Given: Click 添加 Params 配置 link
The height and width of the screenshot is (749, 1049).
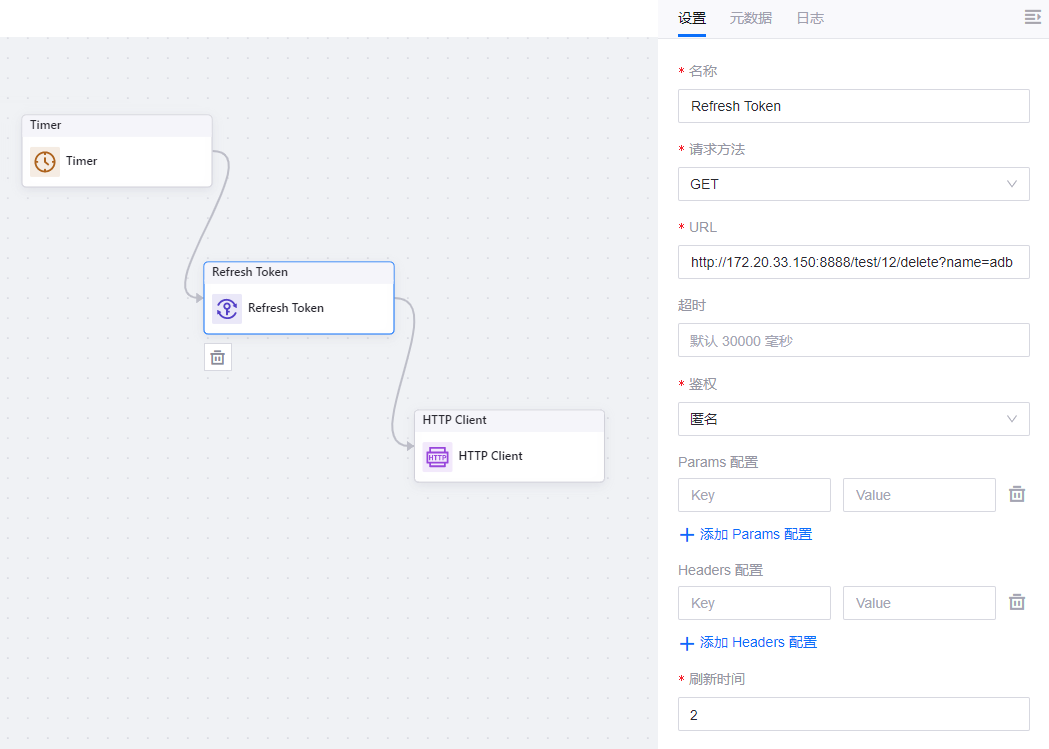Looking at the screenshot, I should coord(756,534).
